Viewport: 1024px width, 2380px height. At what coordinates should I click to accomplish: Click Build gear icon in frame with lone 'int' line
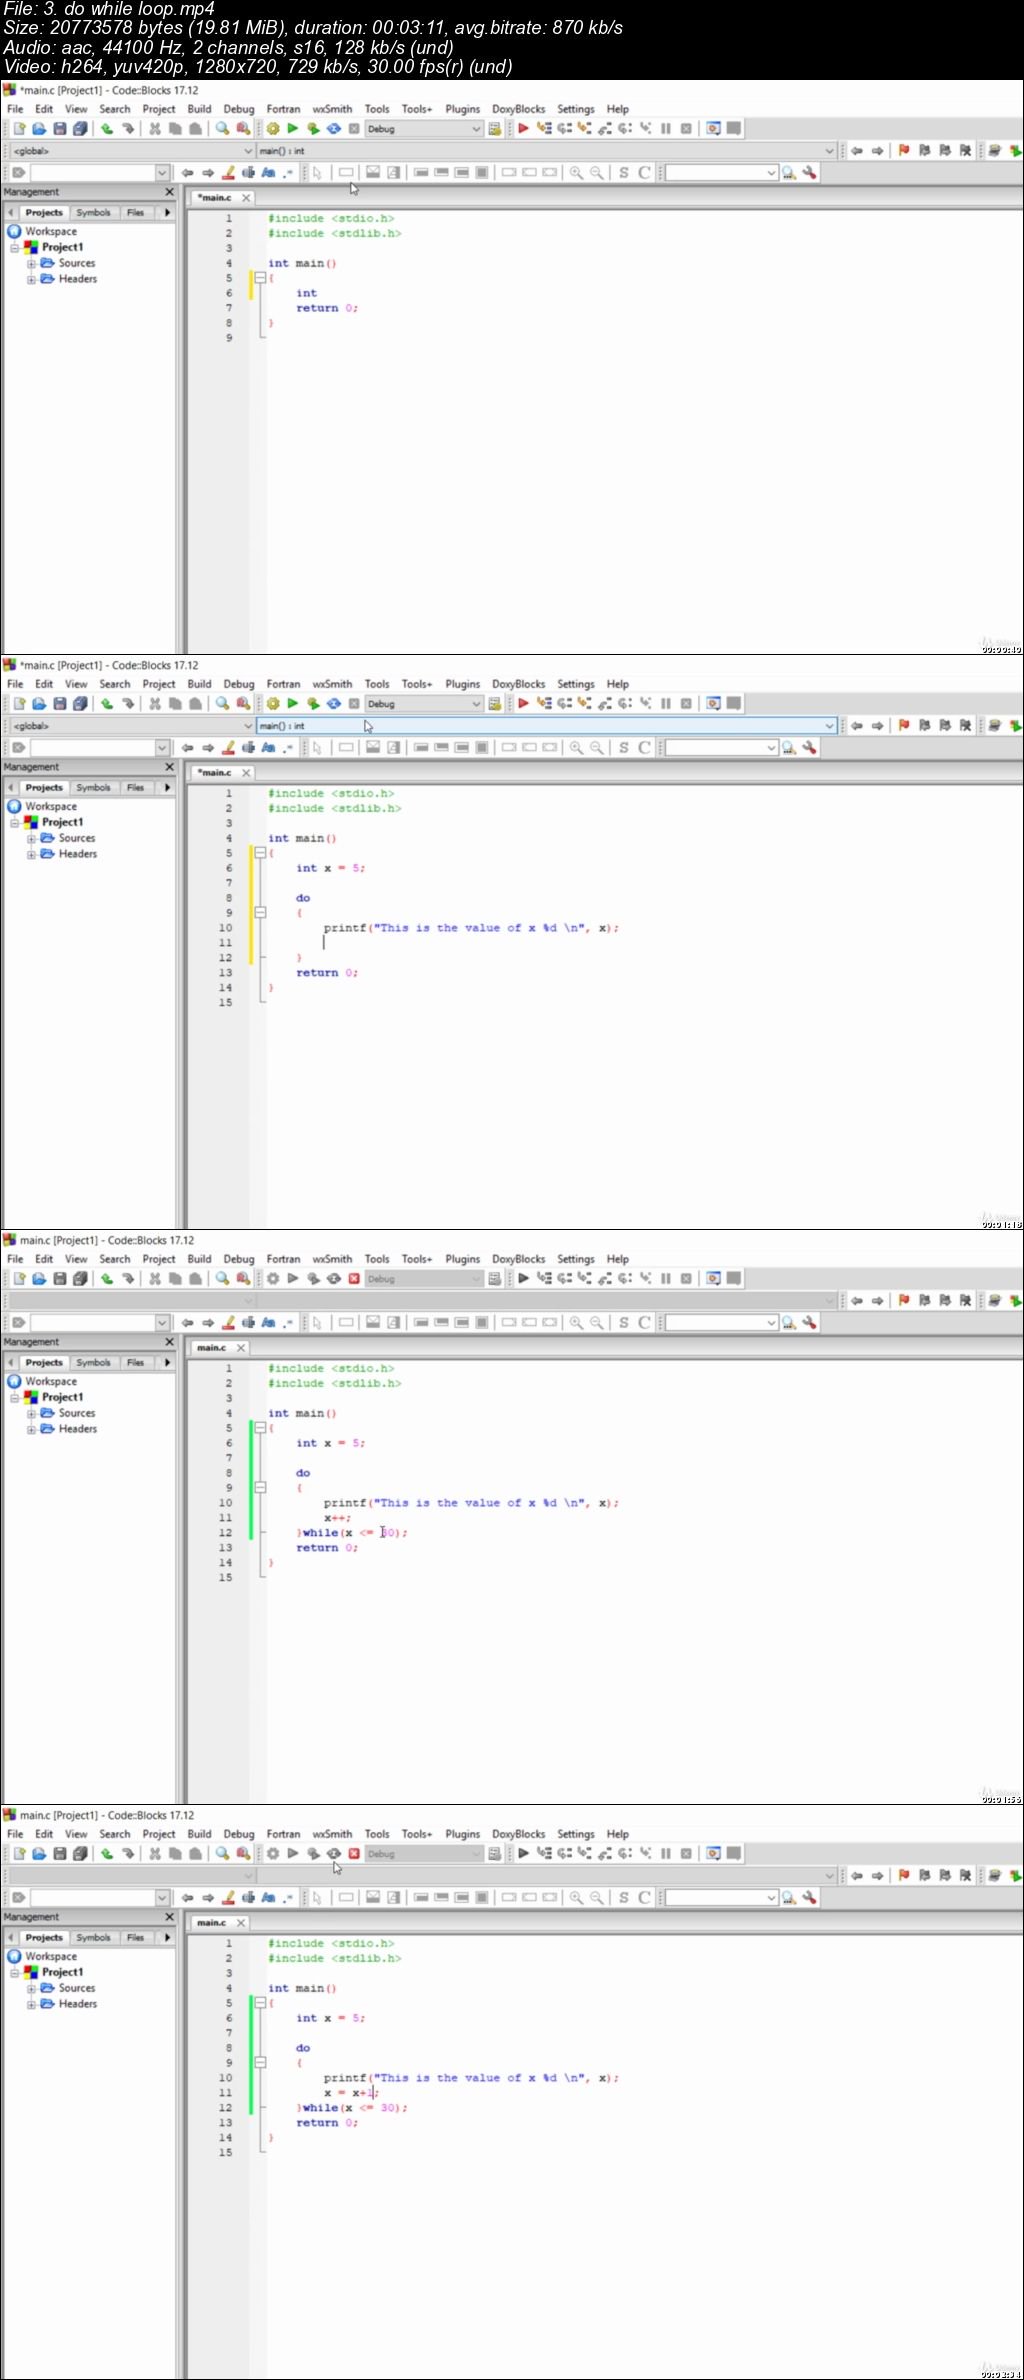pos(273,129)
